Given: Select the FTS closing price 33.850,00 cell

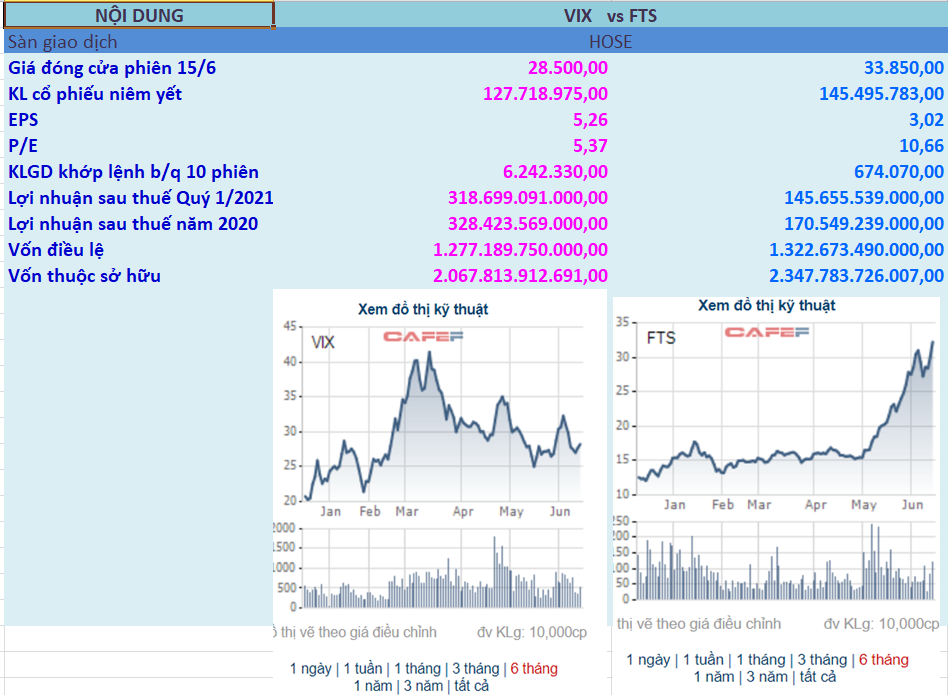Looking at the screenshot, I should 903,68.
